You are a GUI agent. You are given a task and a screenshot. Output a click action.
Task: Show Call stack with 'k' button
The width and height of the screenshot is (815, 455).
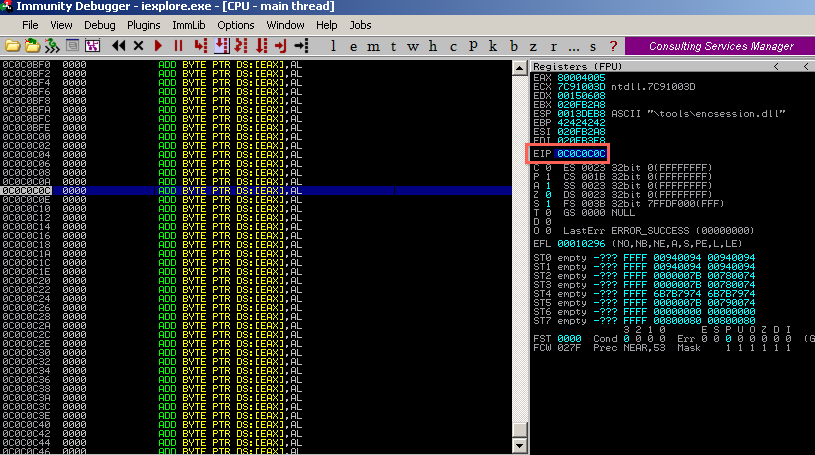493,46
